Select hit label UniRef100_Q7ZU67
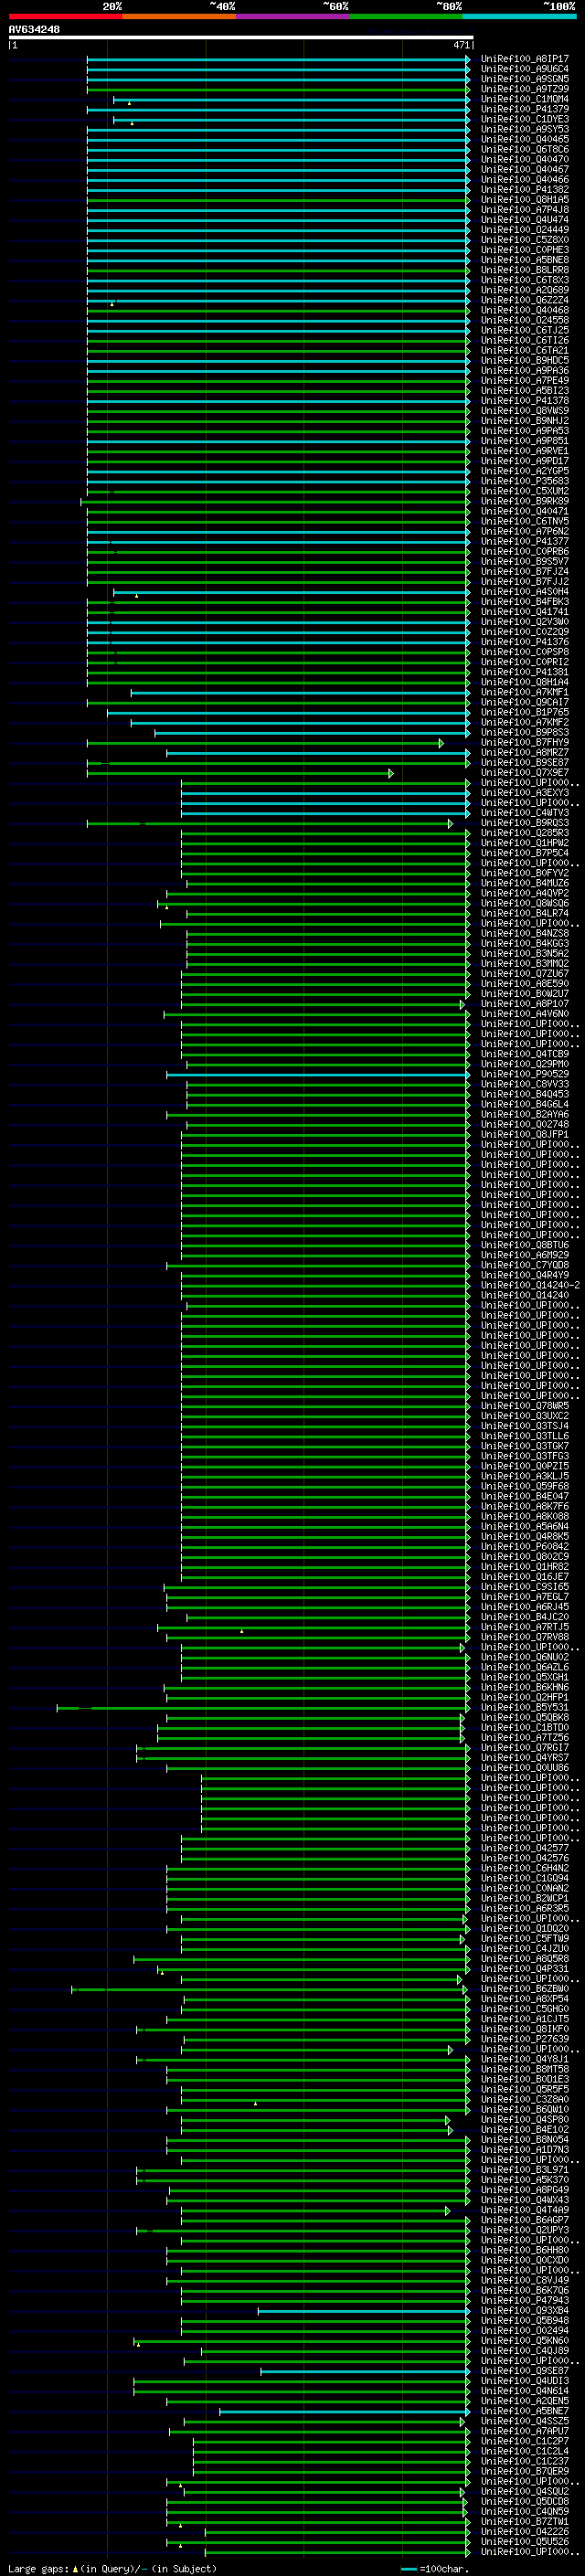 pyautogui.click(x=525, y=974)
